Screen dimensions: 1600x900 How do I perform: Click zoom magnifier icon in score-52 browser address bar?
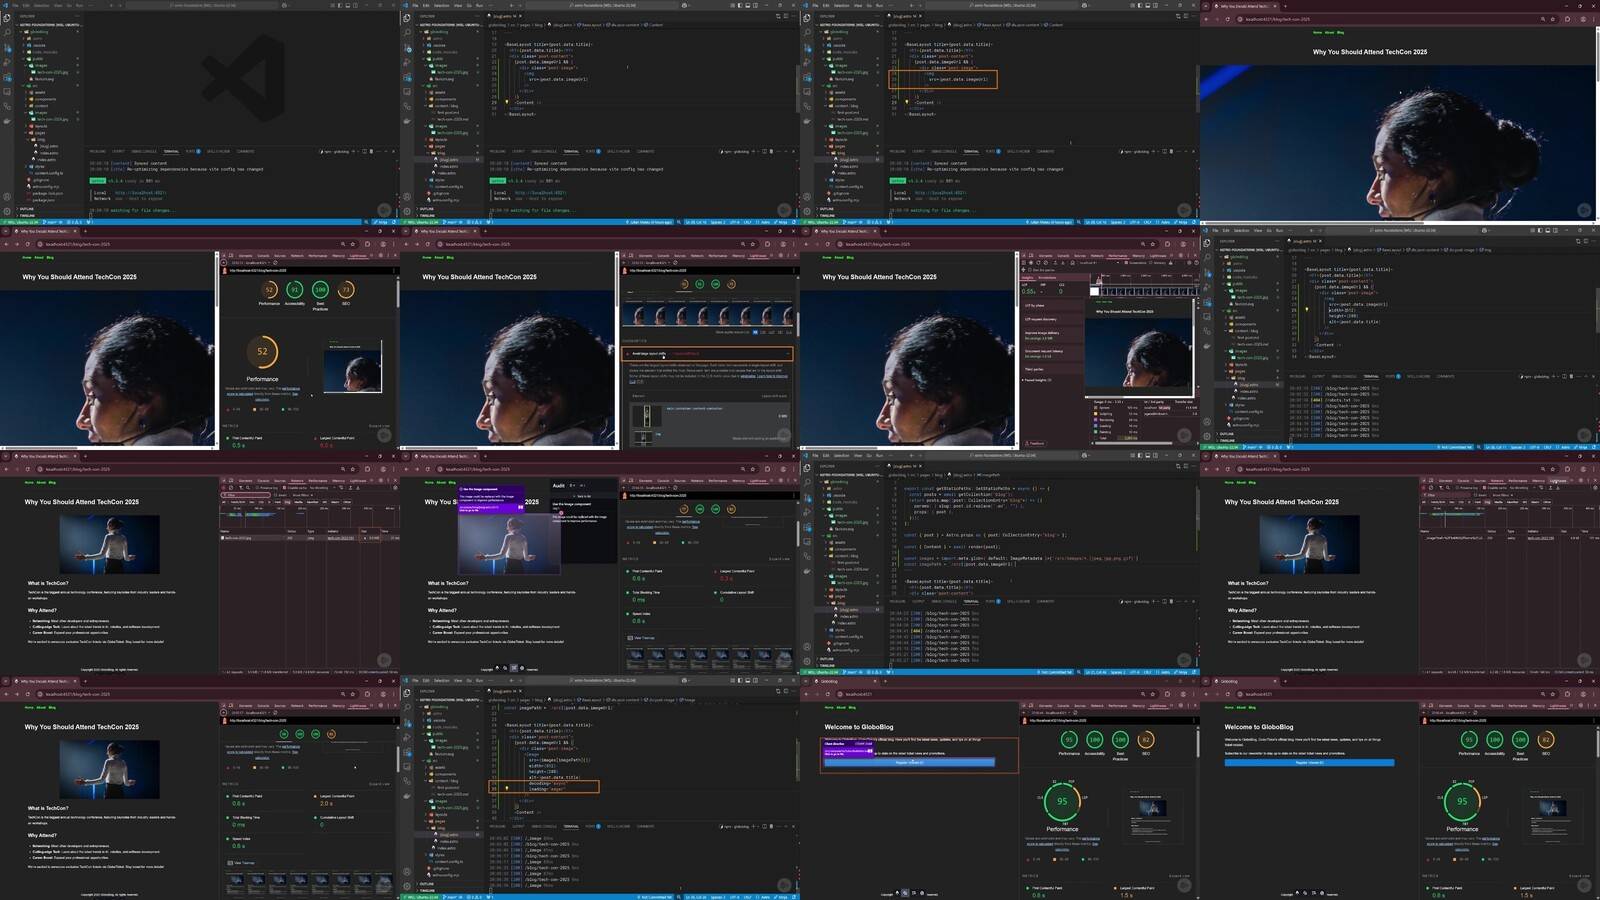(x=343, y=244)
